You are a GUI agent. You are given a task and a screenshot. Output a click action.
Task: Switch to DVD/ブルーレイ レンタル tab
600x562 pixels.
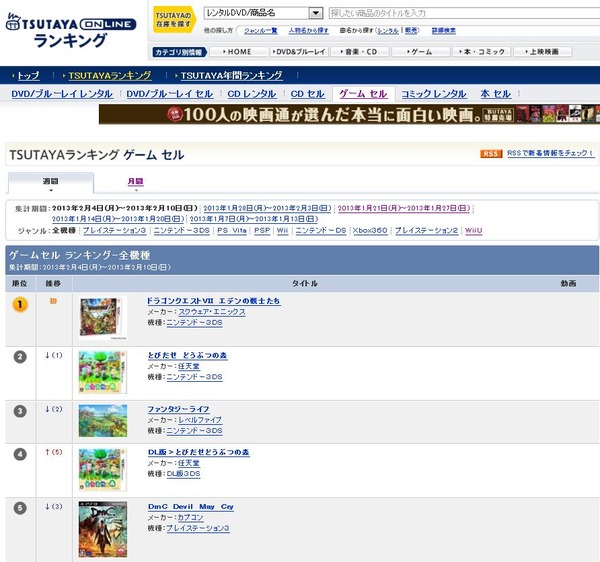click(x=62, y=94)
